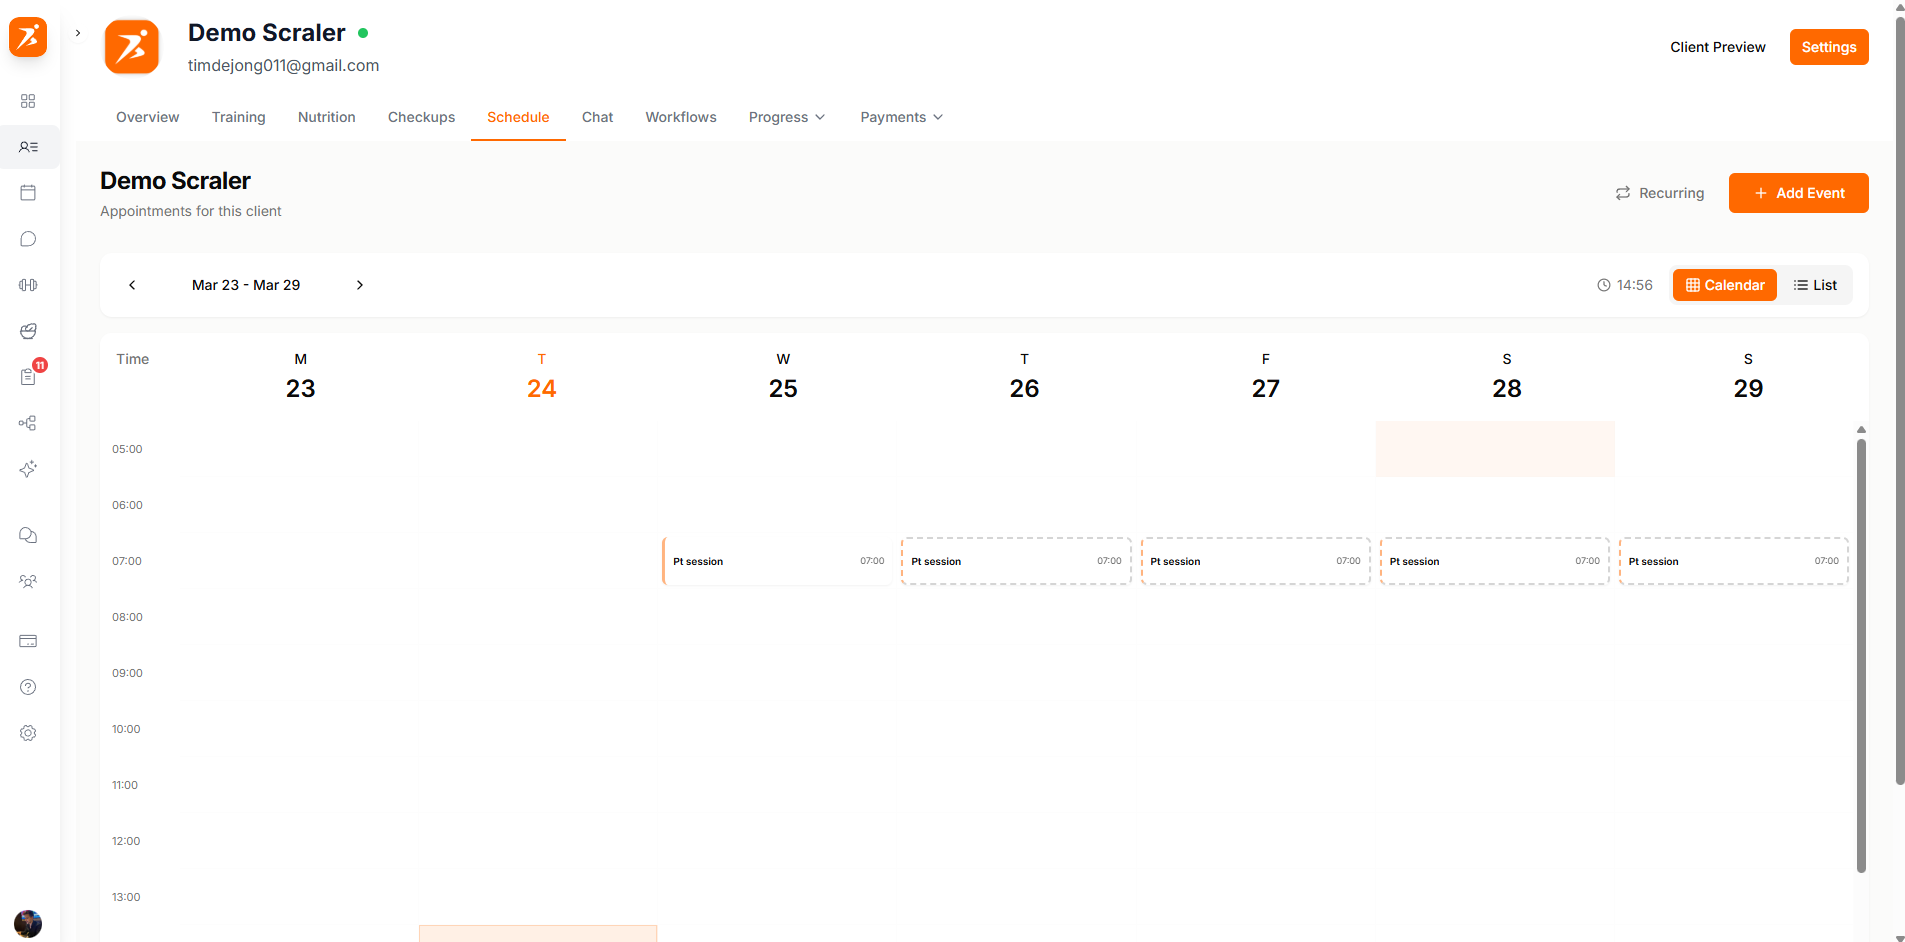
Task: Open the dashboard grid icon in sidebar
Action: pos(28,101)
